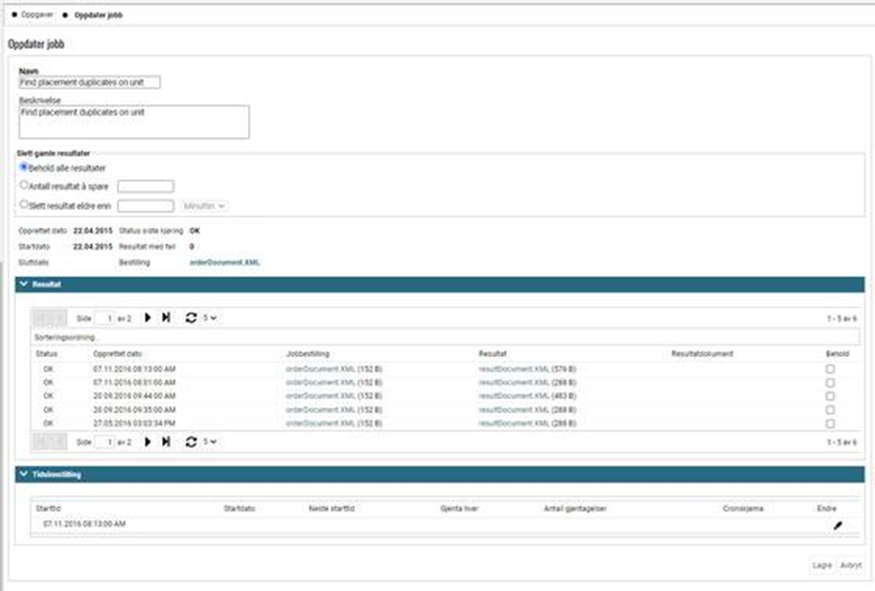Screen dimensions: 875x591
Task: Select 'Antall resultat å spare' radio option
Action: click(x=24, y=185)
